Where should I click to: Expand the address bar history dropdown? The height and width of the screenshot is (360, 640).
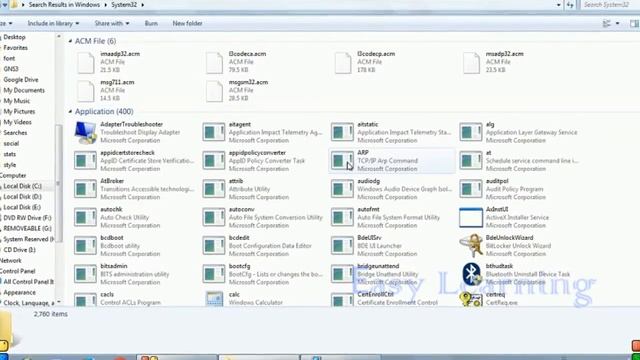coord(558,5)
